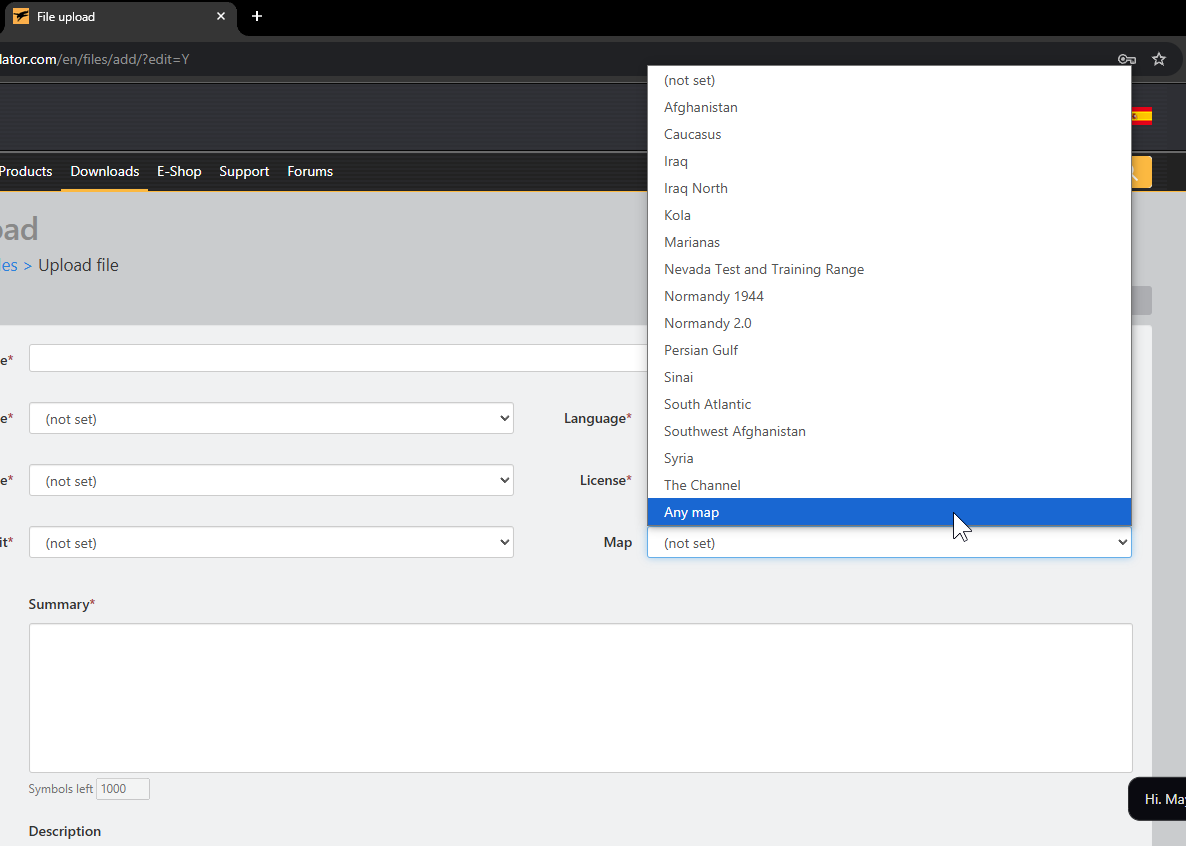Click the Description heading
This screenshot has height=846, width=1186.
[x=64, y=831]
